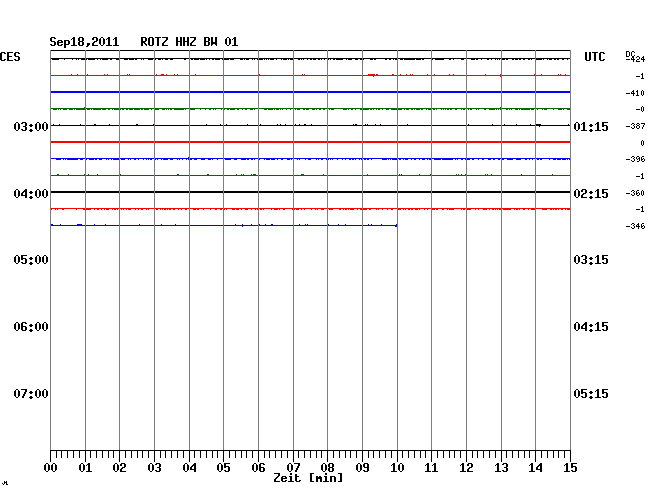The image size is (650, 494).
Task: Click the end of the last blue trace
Action: click(x=396, y=225)
